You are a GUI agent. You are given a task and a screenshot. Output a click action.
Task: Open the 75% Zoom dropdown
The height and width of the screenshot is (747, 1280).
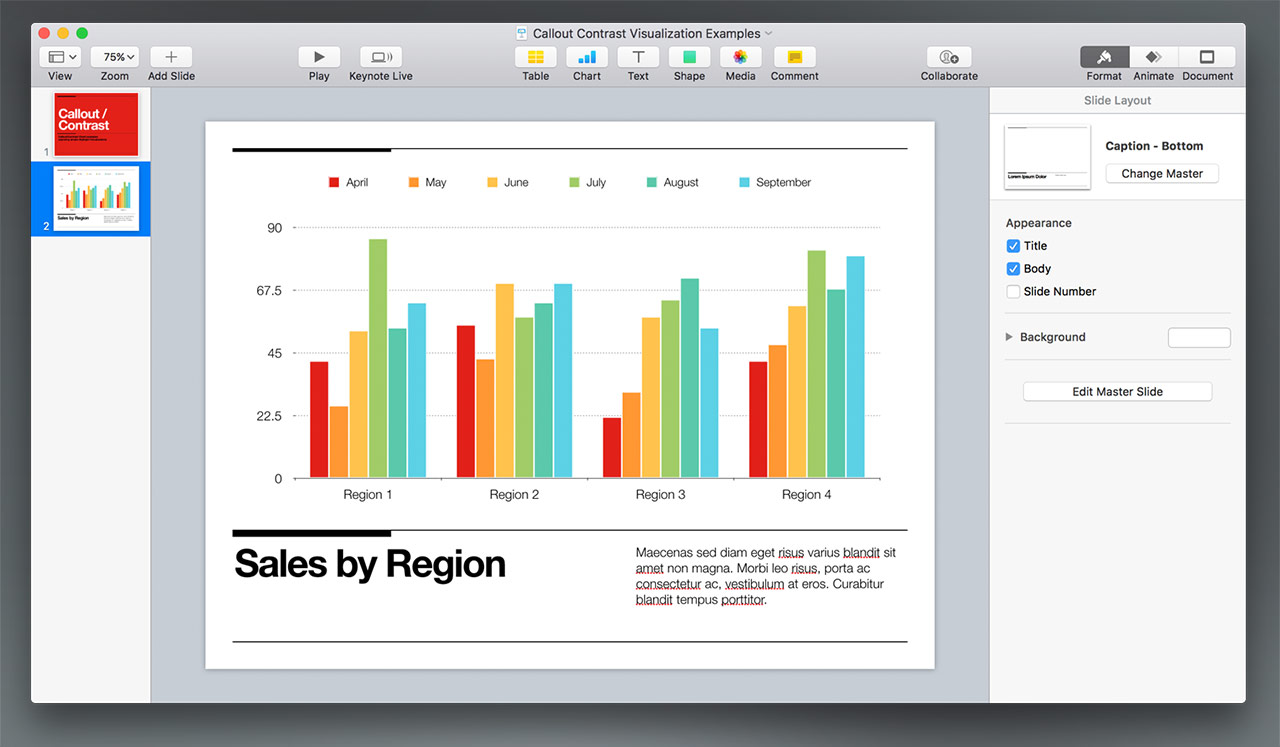(115, 58)
